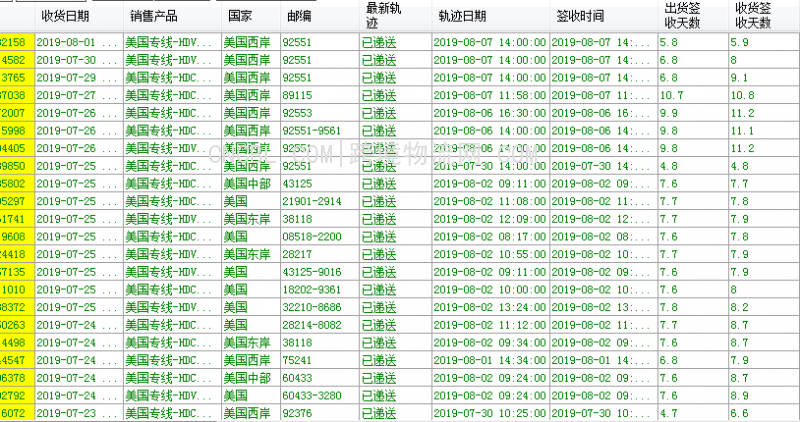This screenshot has width=800, height=422.
Task: Click the days value 4.7
Action: click(693, 413)
